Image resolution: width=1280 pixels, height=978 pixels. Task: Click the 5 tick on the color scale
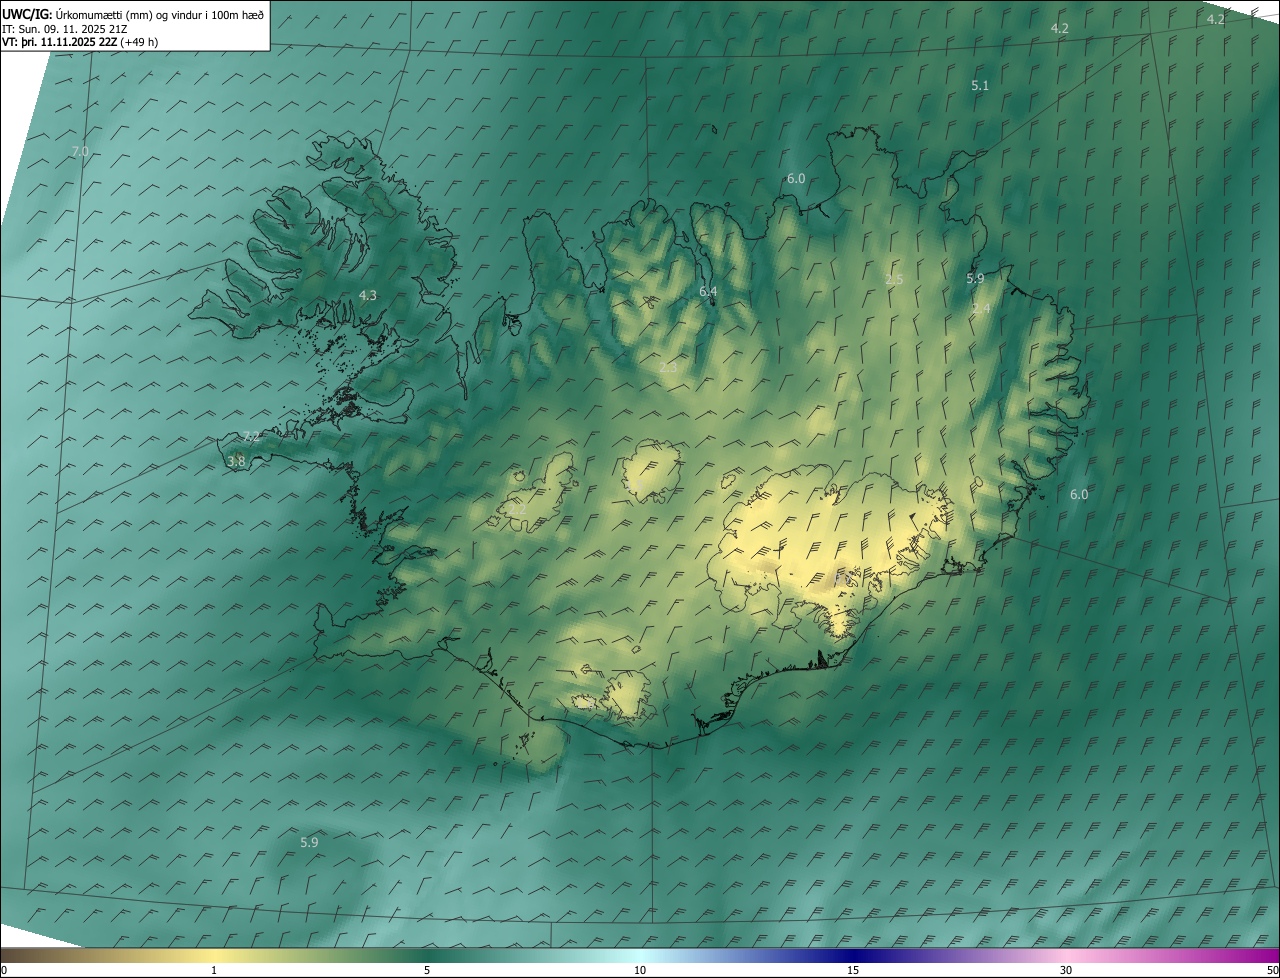(x=427, y=971)
